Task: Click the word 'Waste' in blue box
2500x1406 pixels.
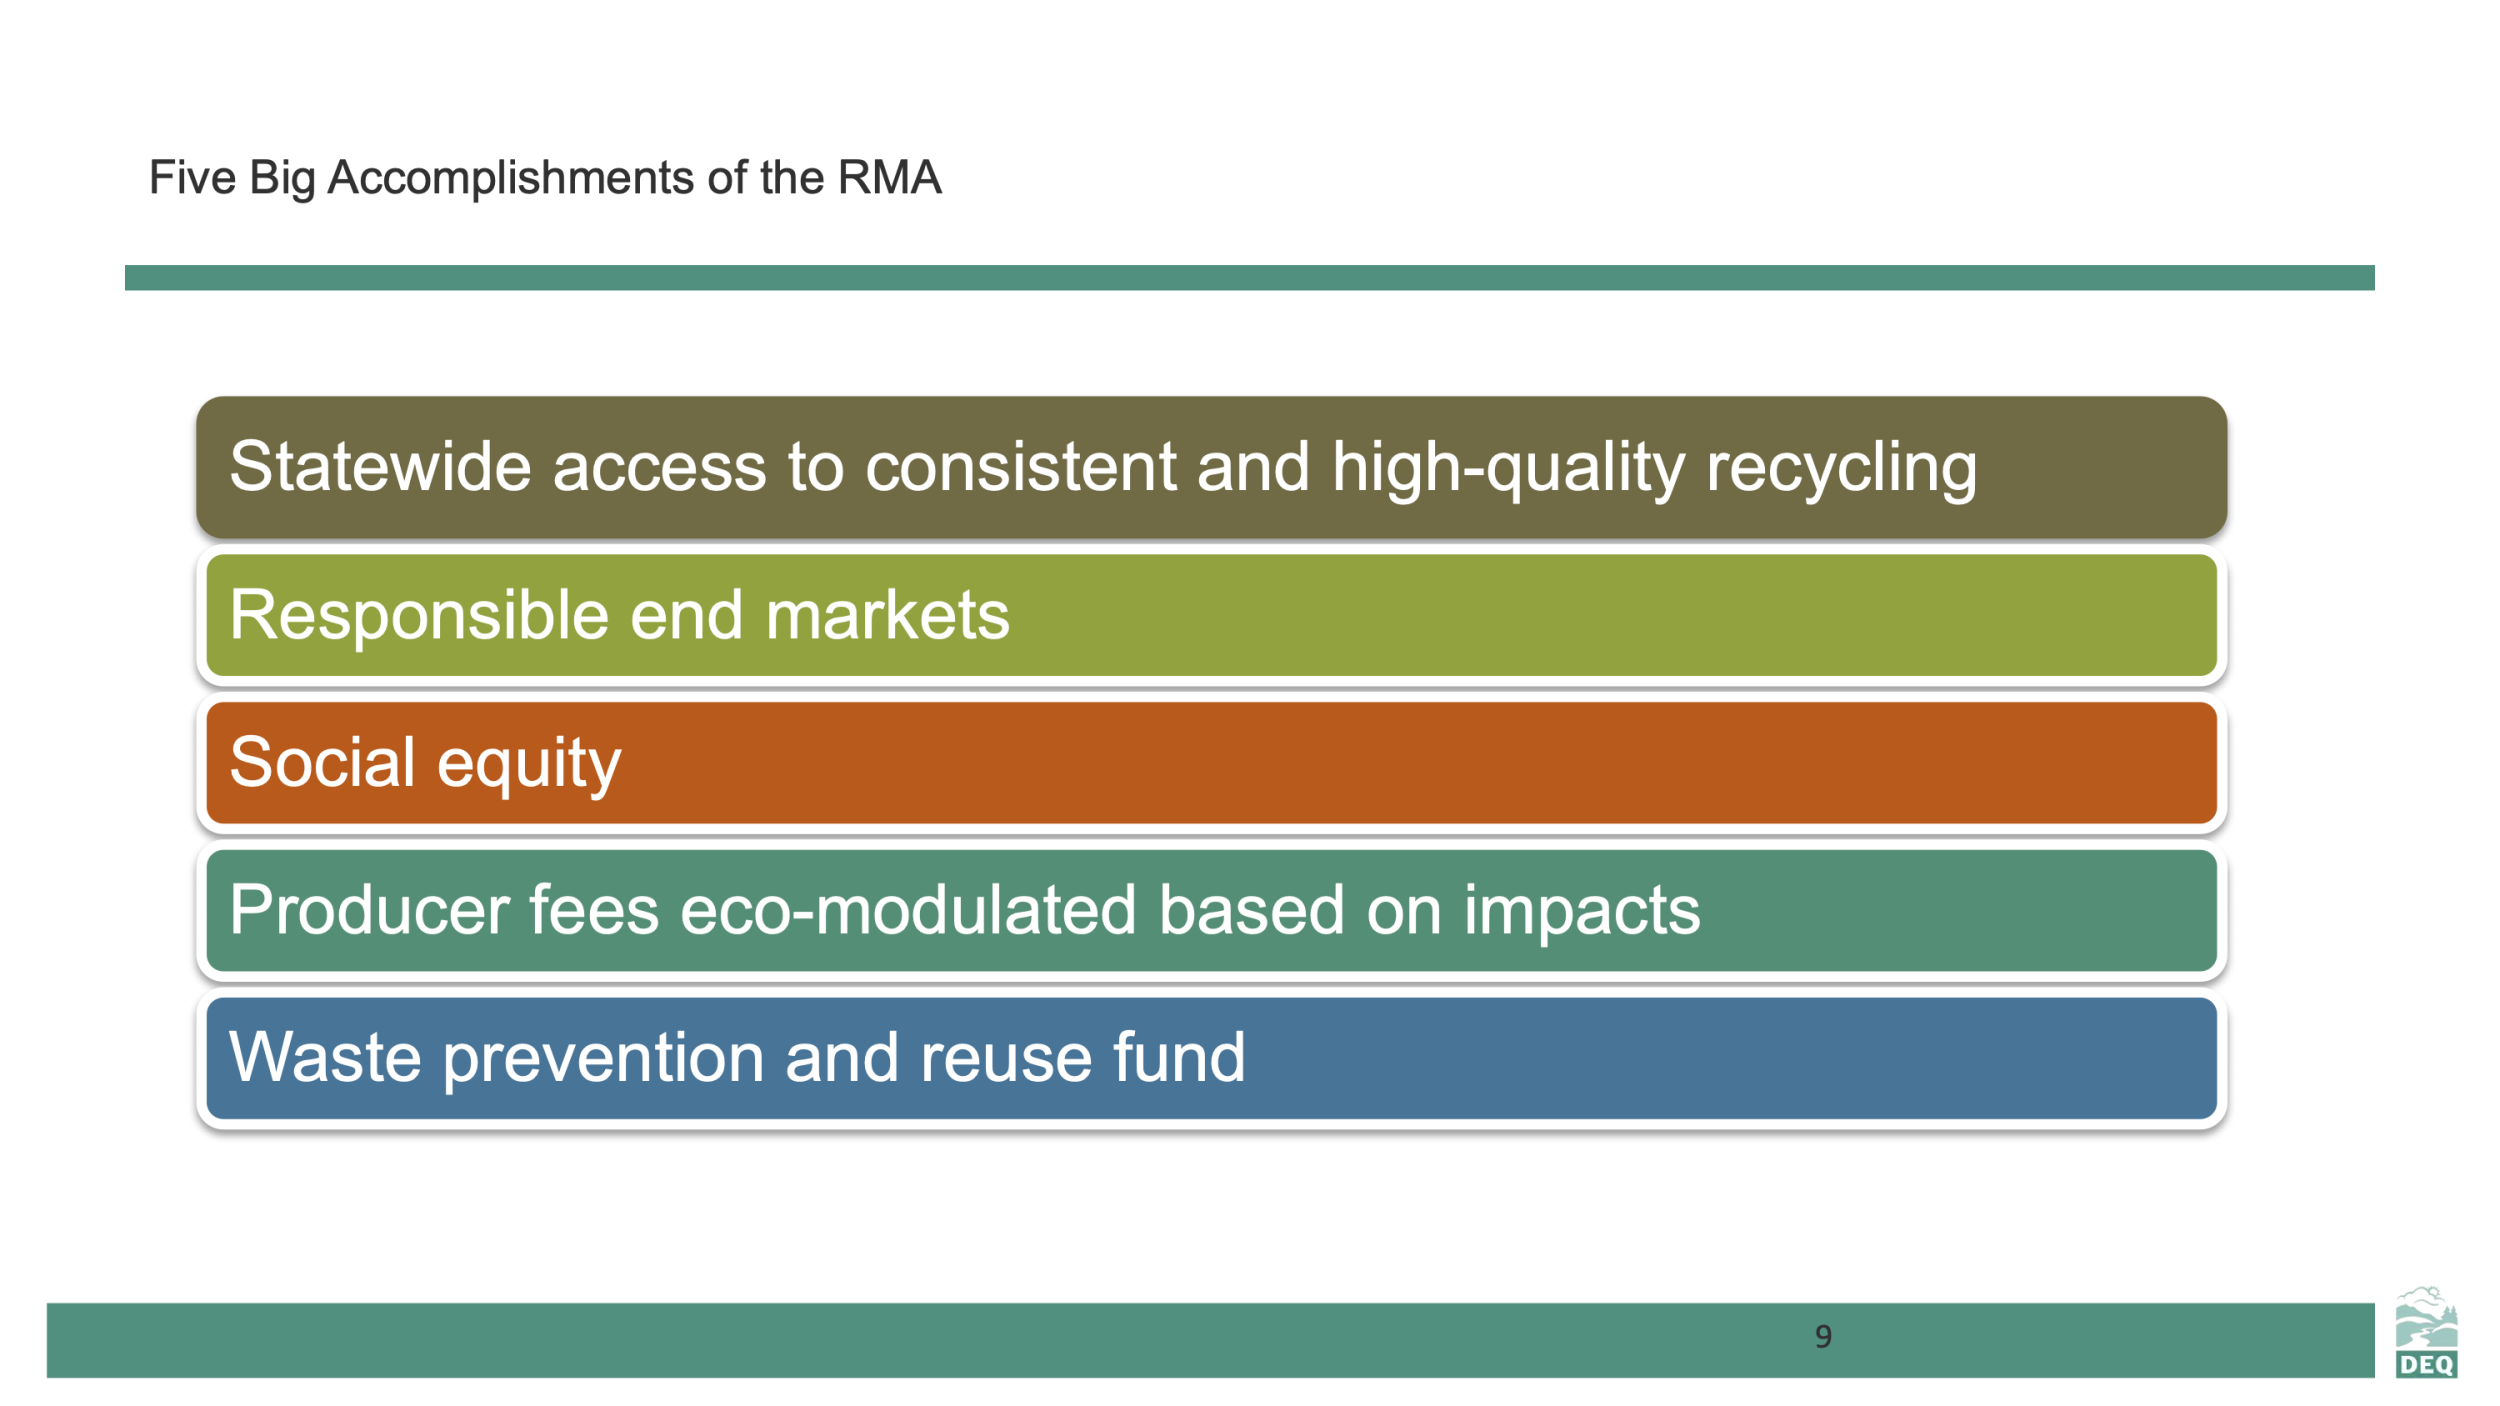Action: coord(326,1057)
